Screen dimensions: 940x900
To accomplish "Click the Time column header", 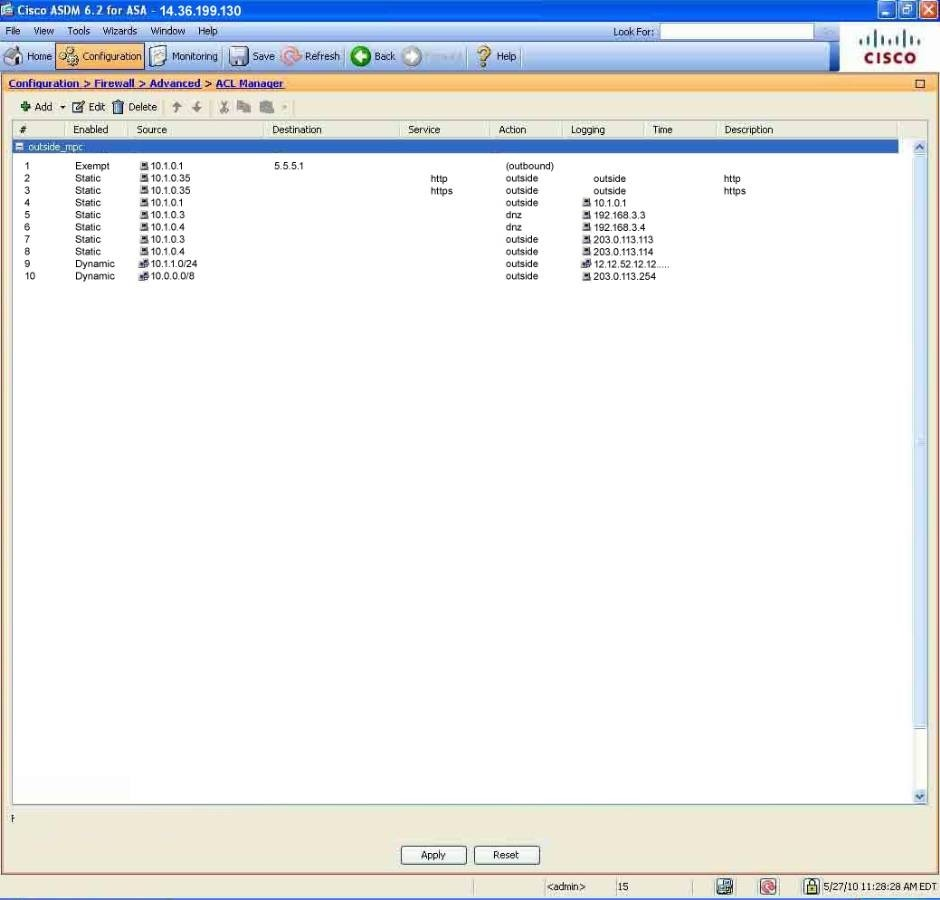I will point(680,130).
